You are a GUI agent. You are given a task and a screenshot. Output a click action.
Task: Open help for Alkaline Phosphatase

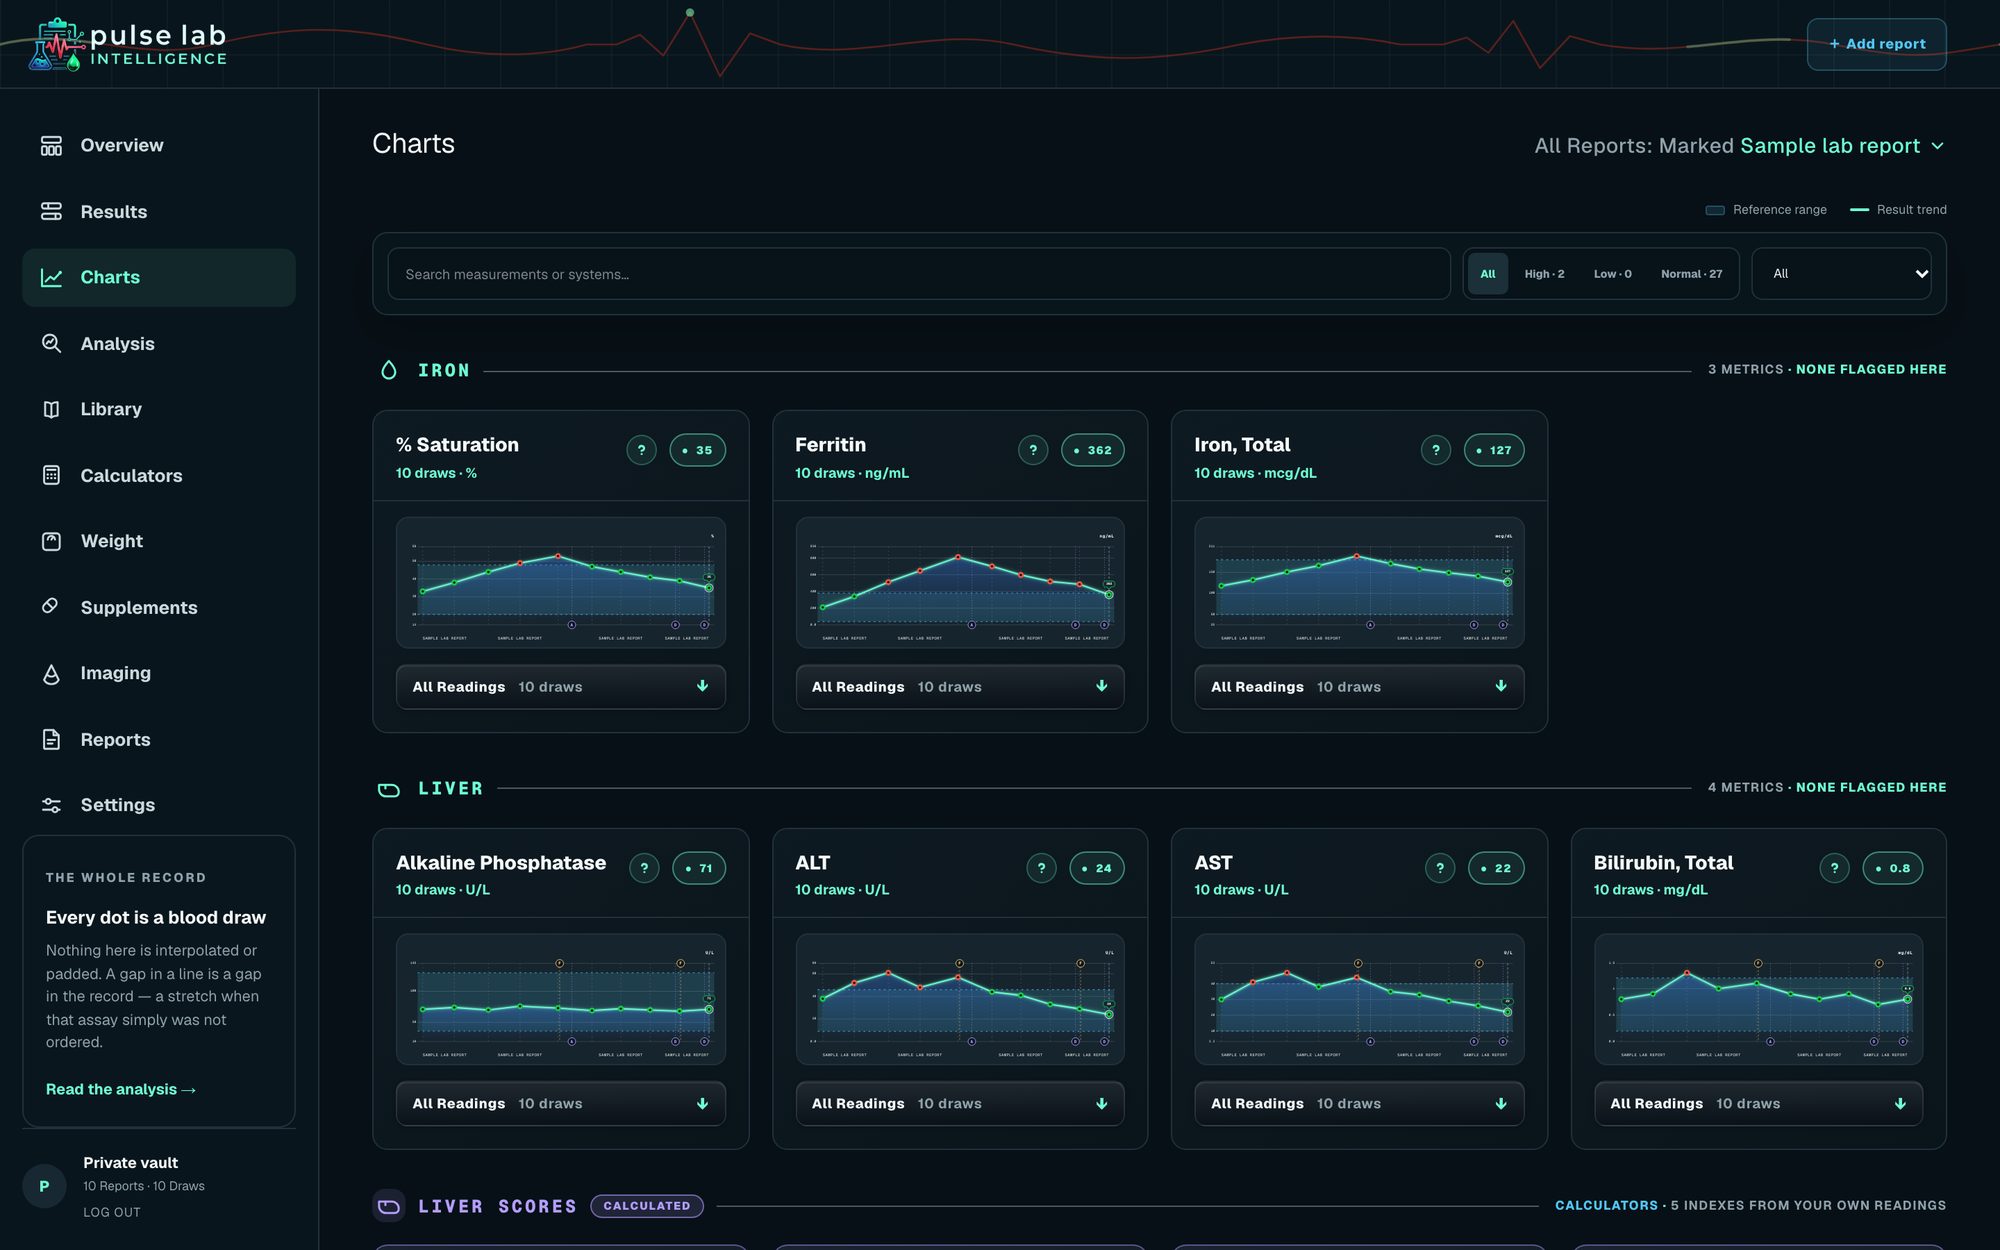(644, 868)
